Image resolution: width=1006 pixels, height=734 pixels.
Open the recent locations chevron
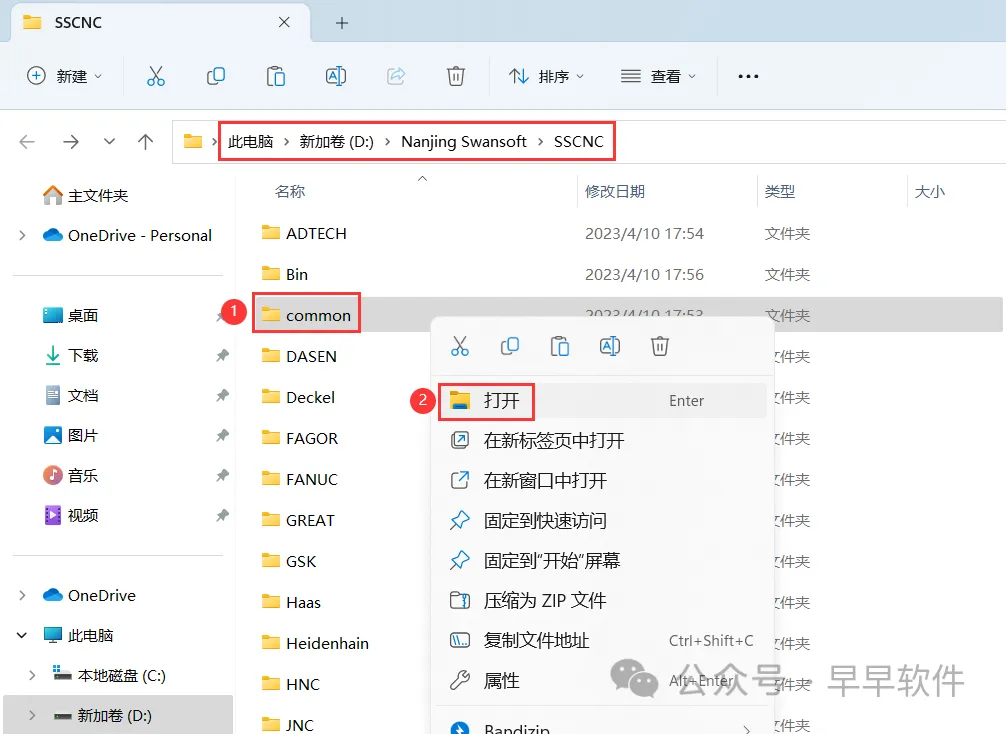(x=110, y=141)
